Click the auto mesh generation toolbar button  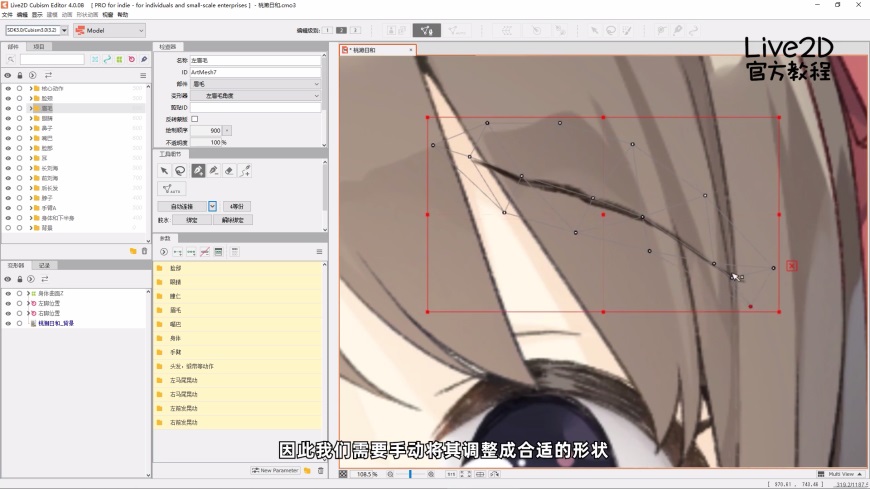tap(457, 31)
